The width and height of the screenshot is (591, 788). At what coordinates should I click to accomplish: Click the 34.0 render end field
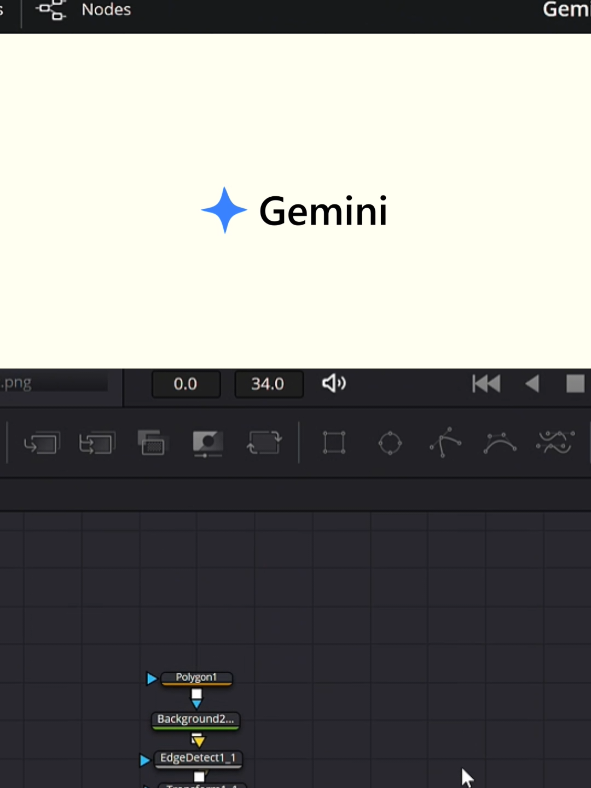268,384
